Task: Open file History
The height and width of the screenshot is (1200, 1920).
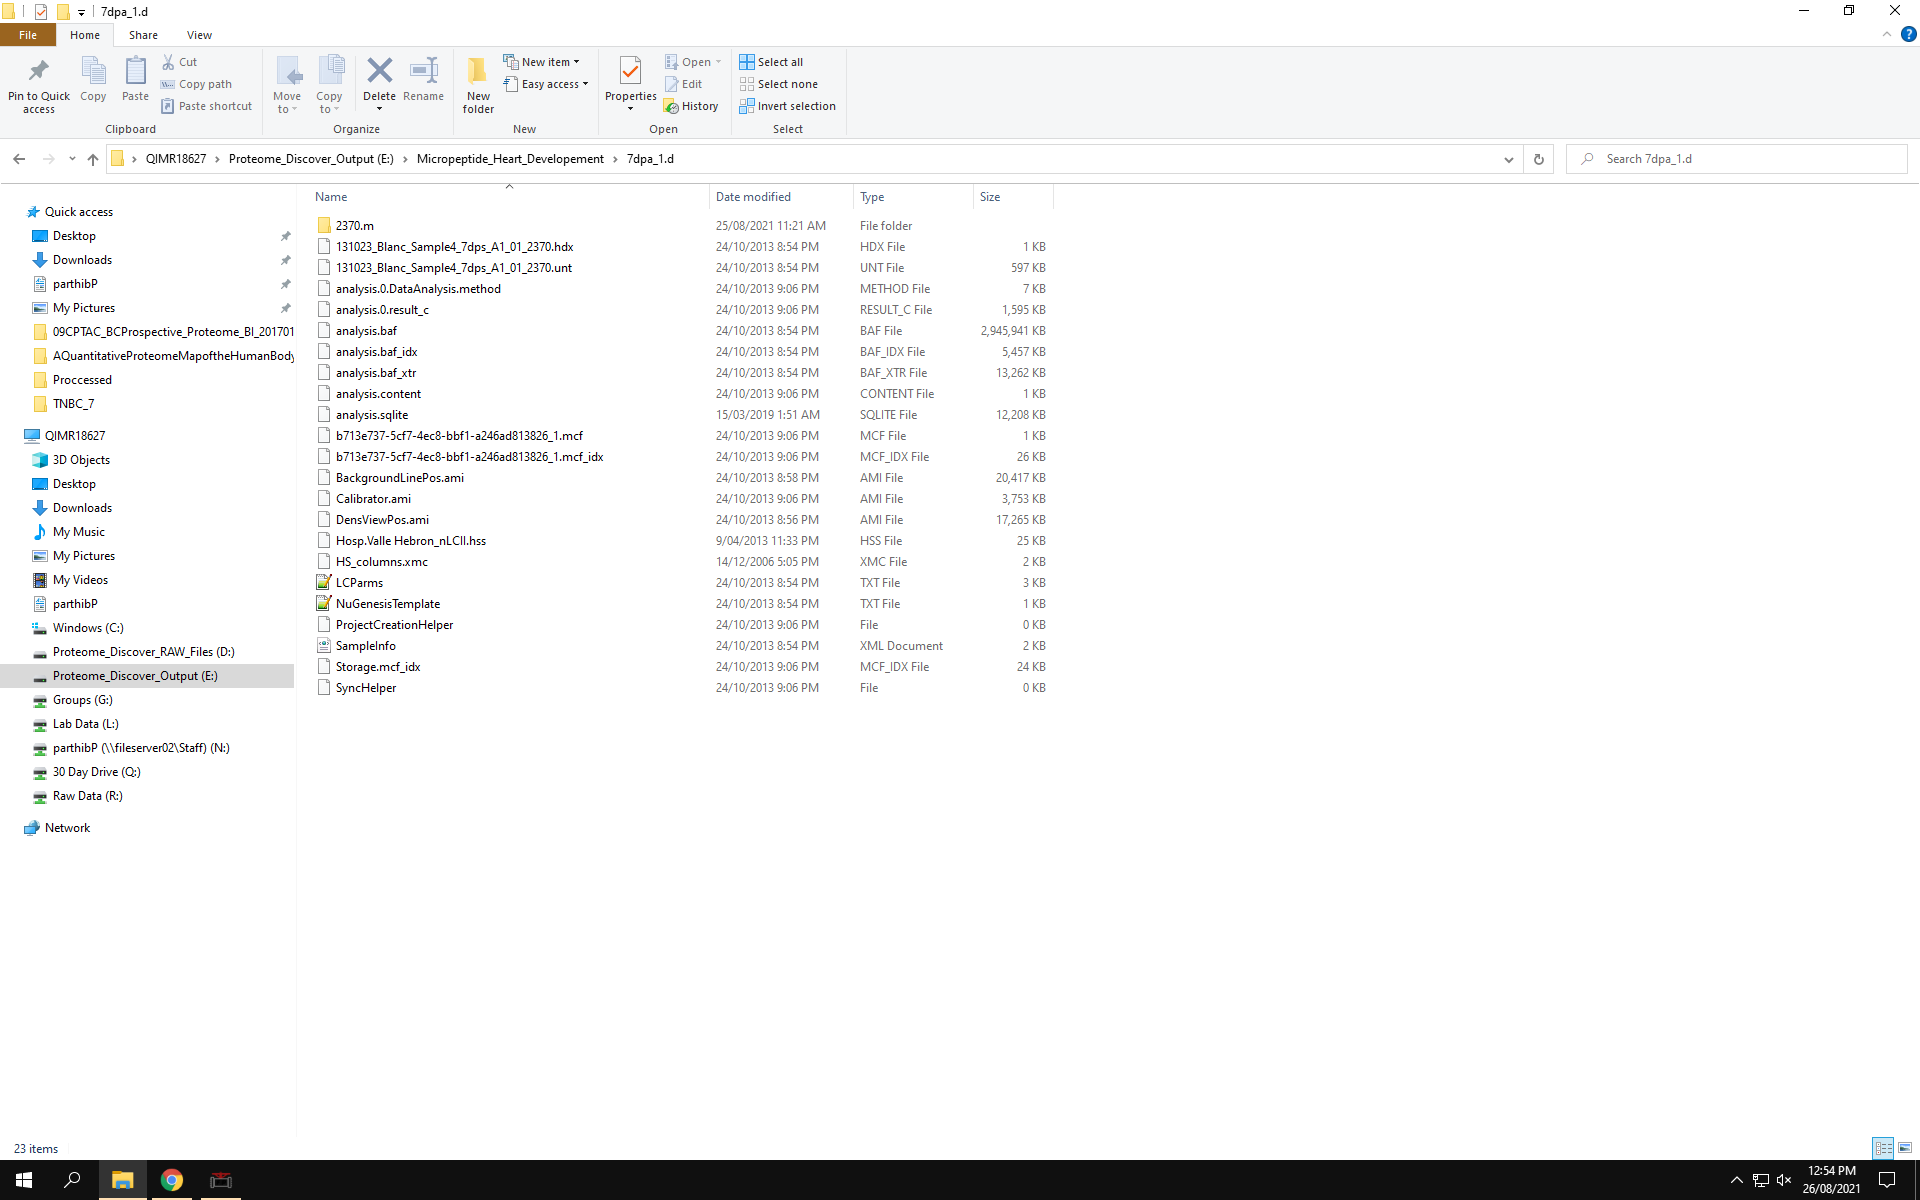Action: tap(692, 105)
